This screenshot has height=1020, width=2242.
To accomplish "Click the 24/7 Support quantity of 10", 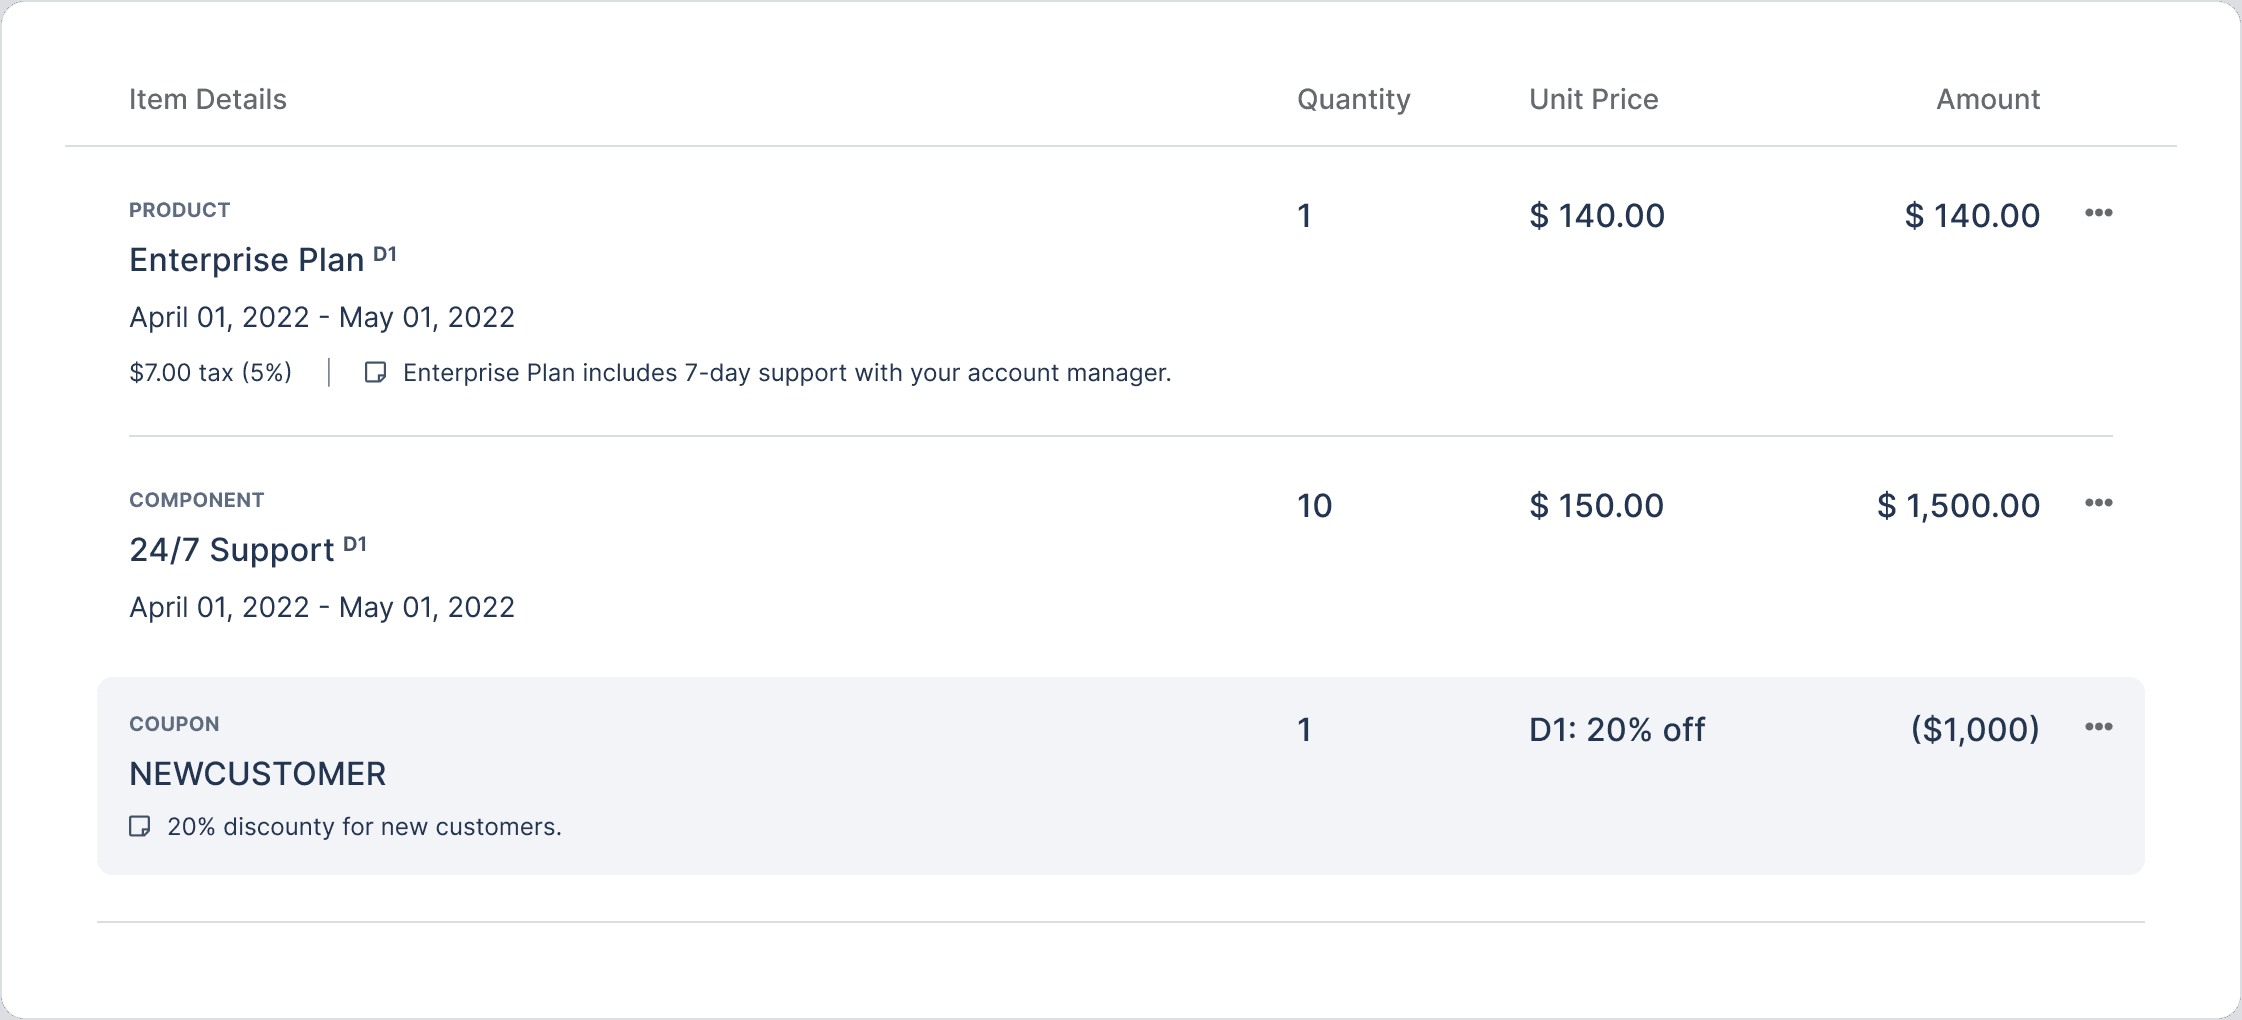I will [x=1314, y=506].
